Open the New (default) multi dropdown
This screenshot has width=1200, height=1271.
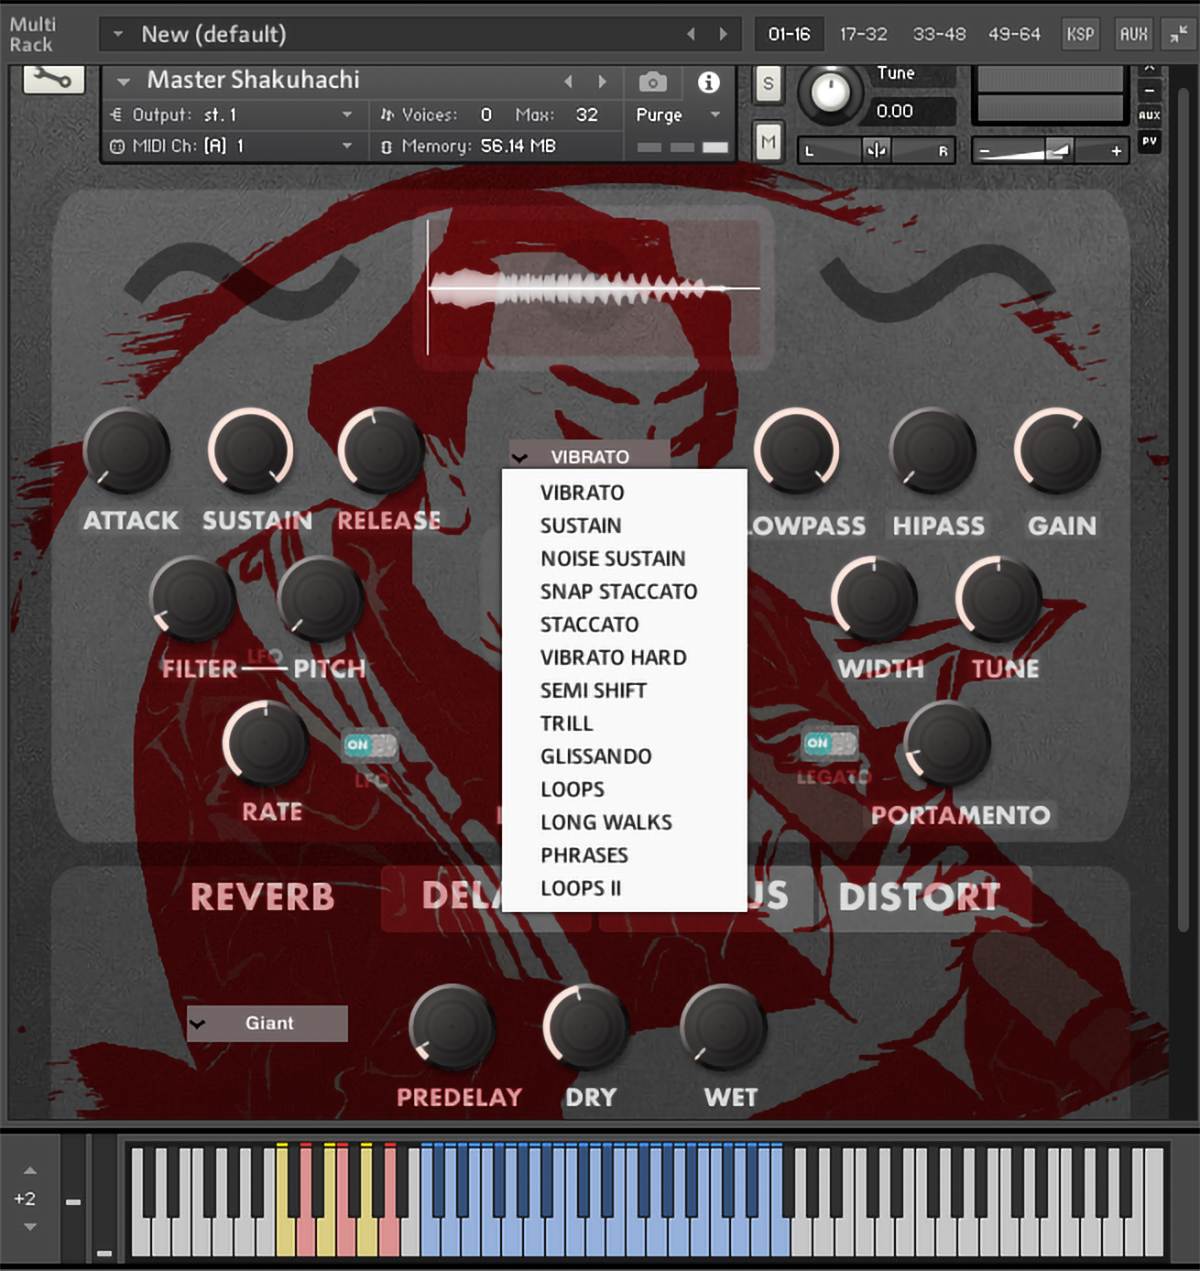[x=420, y=34]
